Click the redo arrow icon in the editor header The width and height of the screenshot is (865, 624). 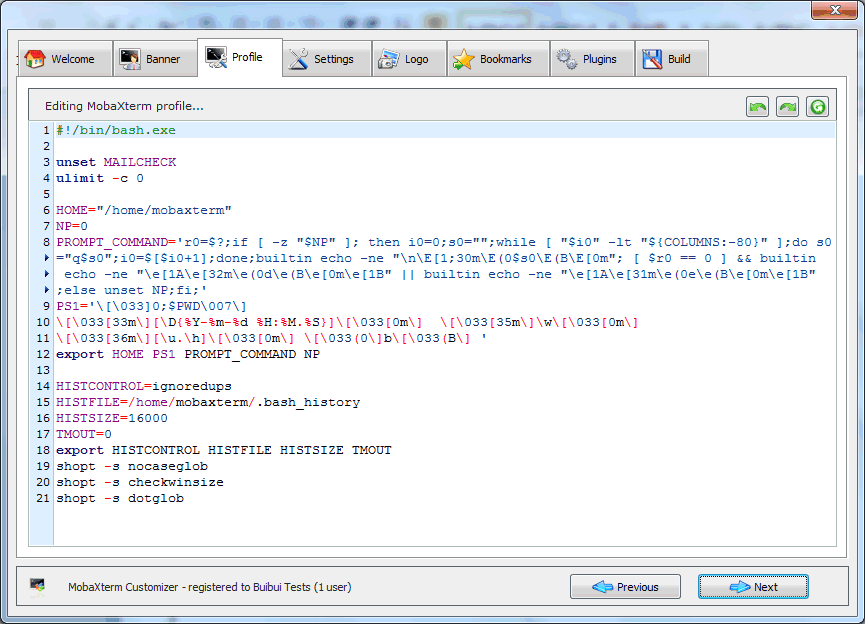pos(787,106)
